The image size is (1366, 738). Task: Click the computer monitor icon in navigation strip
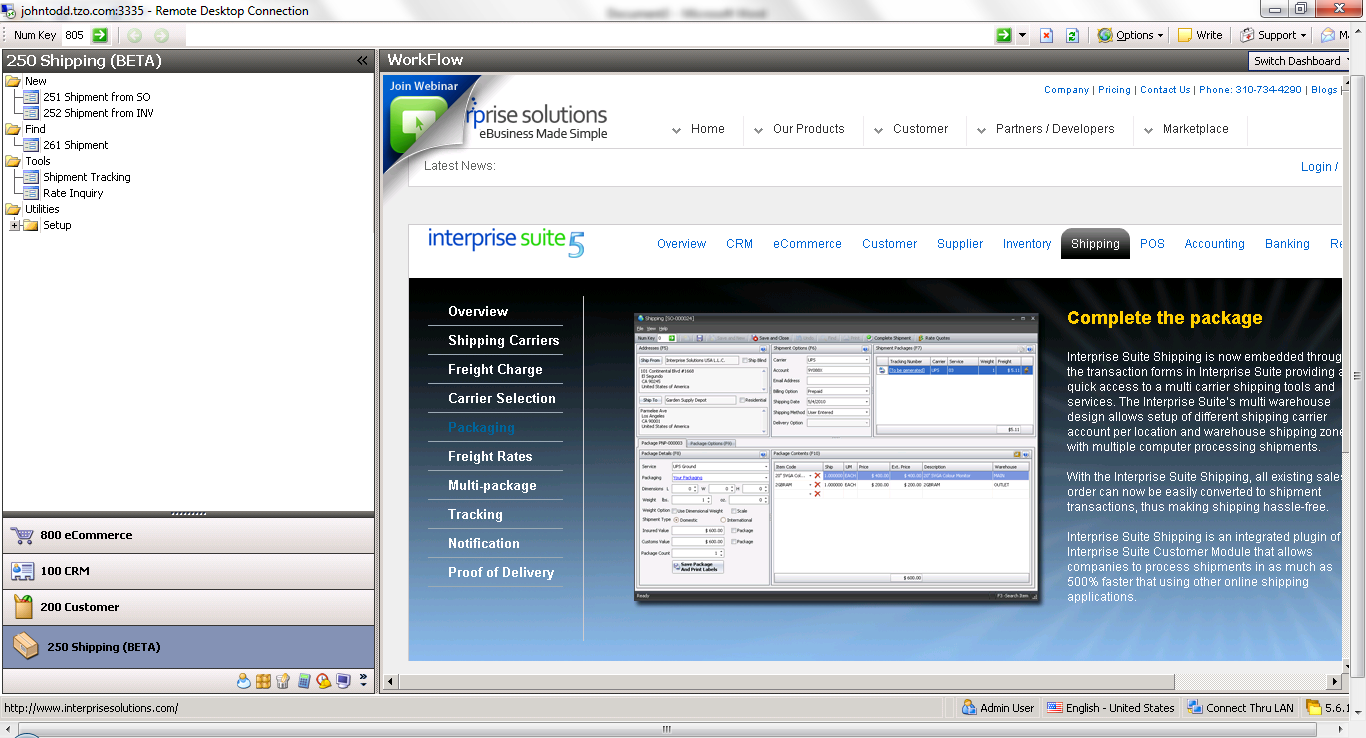(x=343, y=681)
